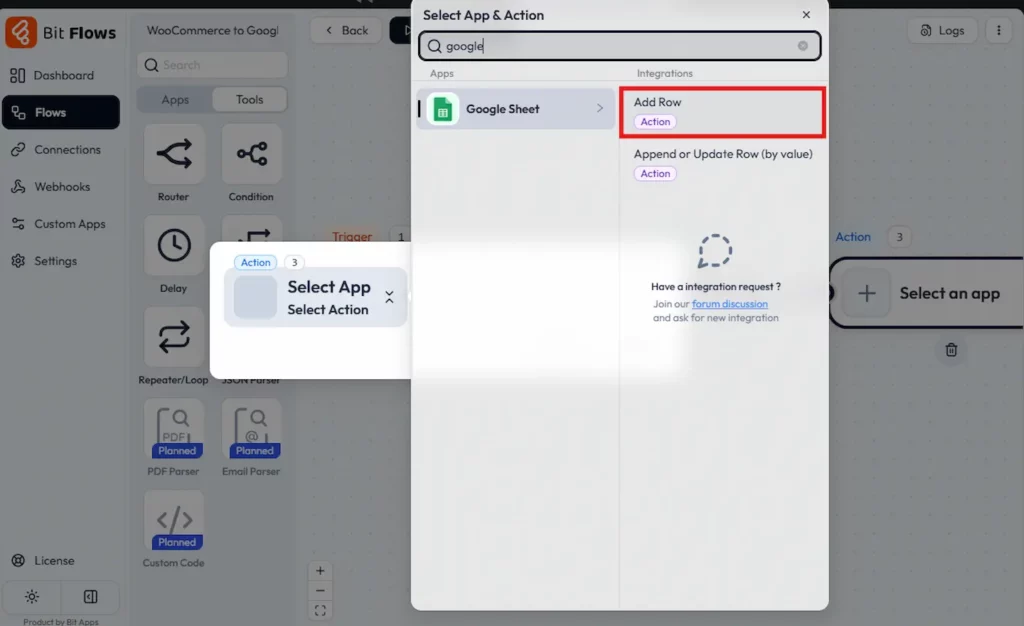Open the forum discussion link
This screenshot has width=1024, height=626.
coord(730,304)
